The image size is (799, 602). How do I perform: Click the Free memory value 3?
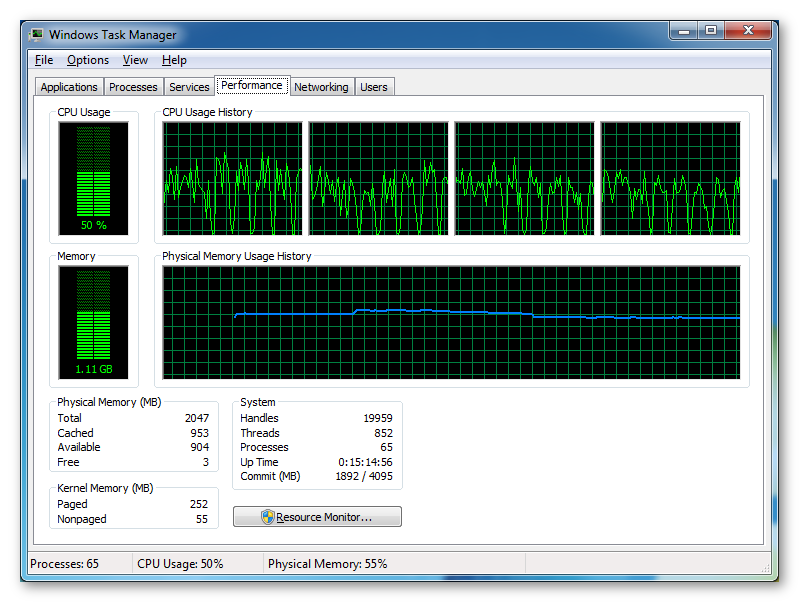click(x=206, y=462)
